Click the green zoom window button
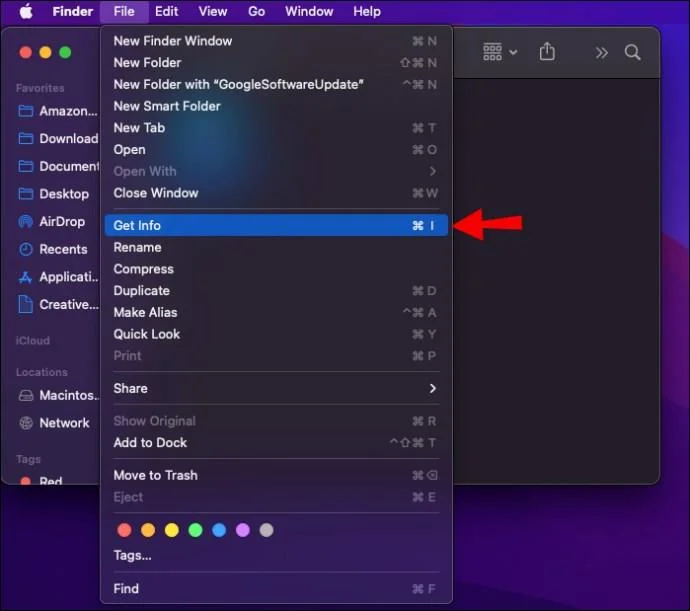This screenshot has height=611, width=690. tap(65, 52)
